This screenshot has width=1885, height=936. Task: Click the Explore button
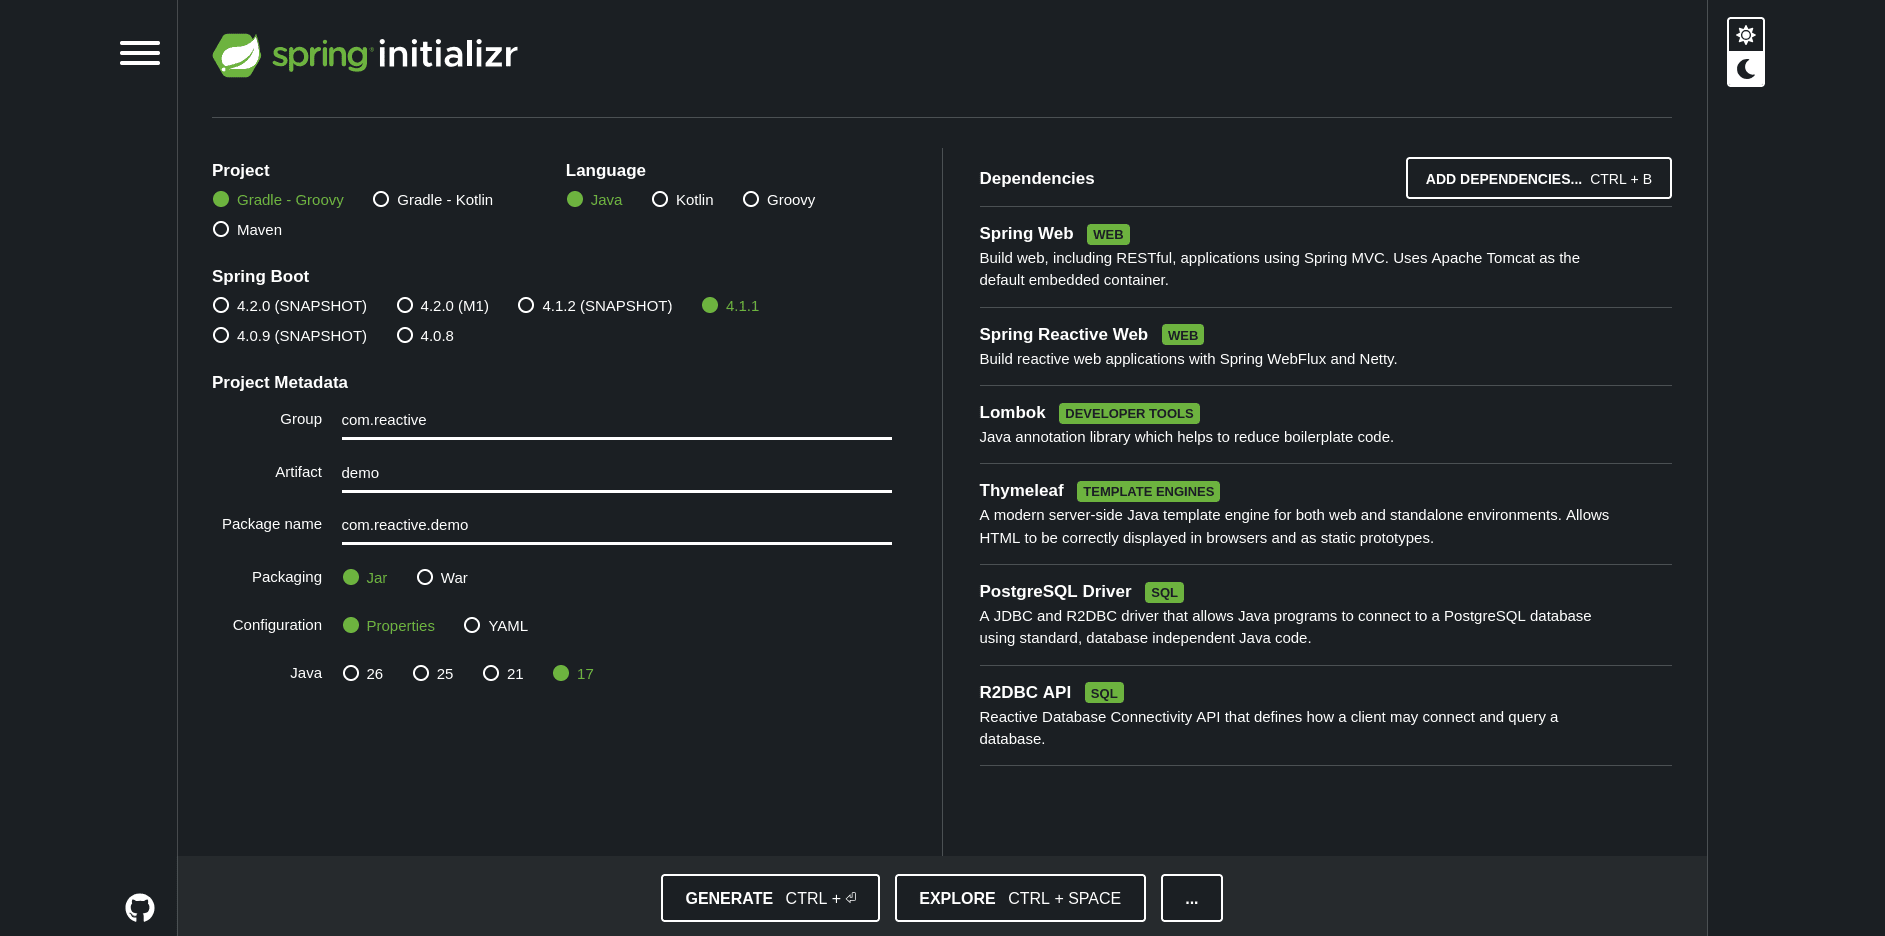(1020, 898)
